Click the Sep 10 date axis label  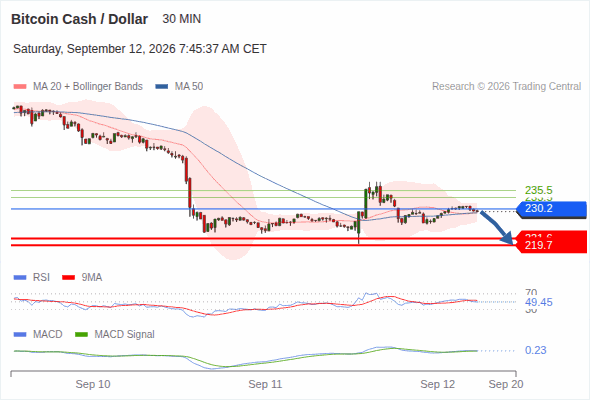[x=93, y=384]
